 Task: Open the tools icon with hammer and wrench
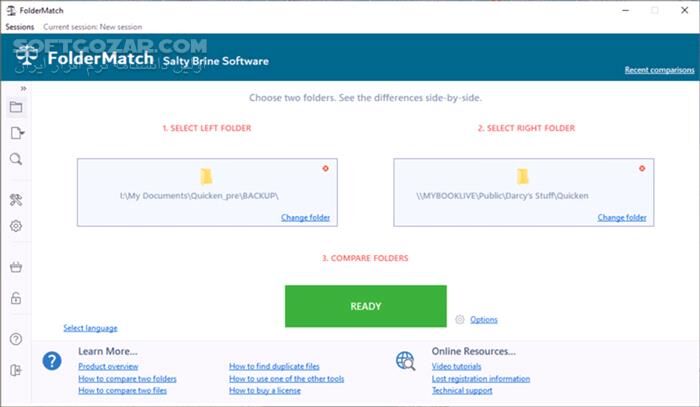point(16,200)
